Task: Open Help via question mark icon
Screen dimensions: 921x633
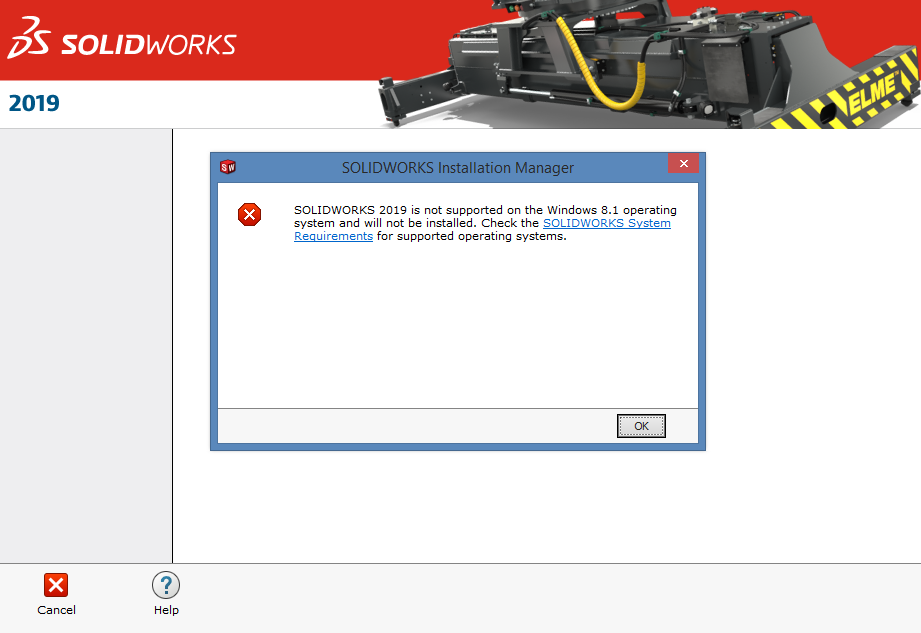Action: (166, 585)
